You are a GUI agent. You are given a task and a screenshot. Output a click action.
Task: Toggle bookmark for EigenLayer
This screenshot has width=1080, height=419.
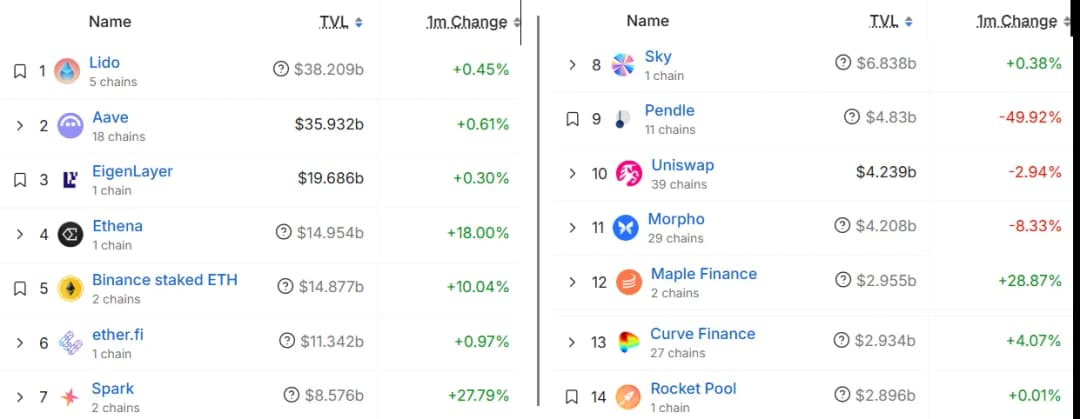point(19,180)
